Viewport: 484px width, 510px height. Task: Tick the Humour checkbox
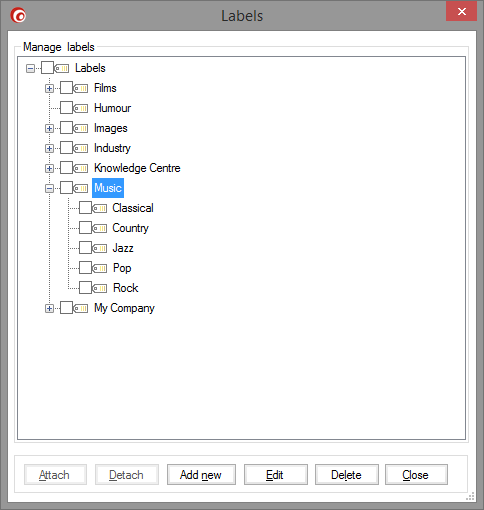pos(66,108)
